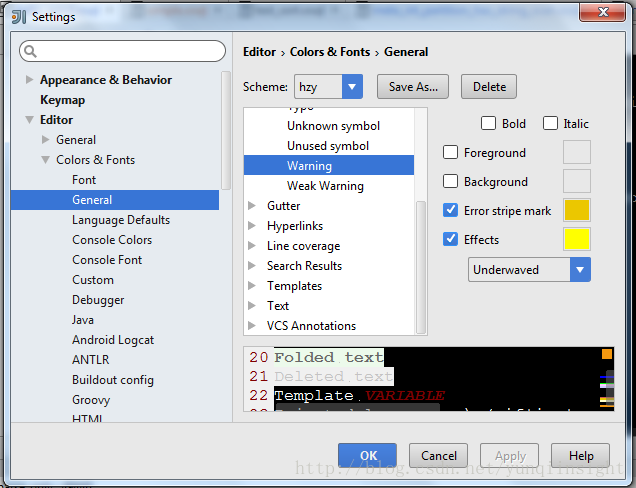Select Keymap in settings tree
Image resolution: width=636 pixels, height=488 pixels.
(x=62, y=100)
